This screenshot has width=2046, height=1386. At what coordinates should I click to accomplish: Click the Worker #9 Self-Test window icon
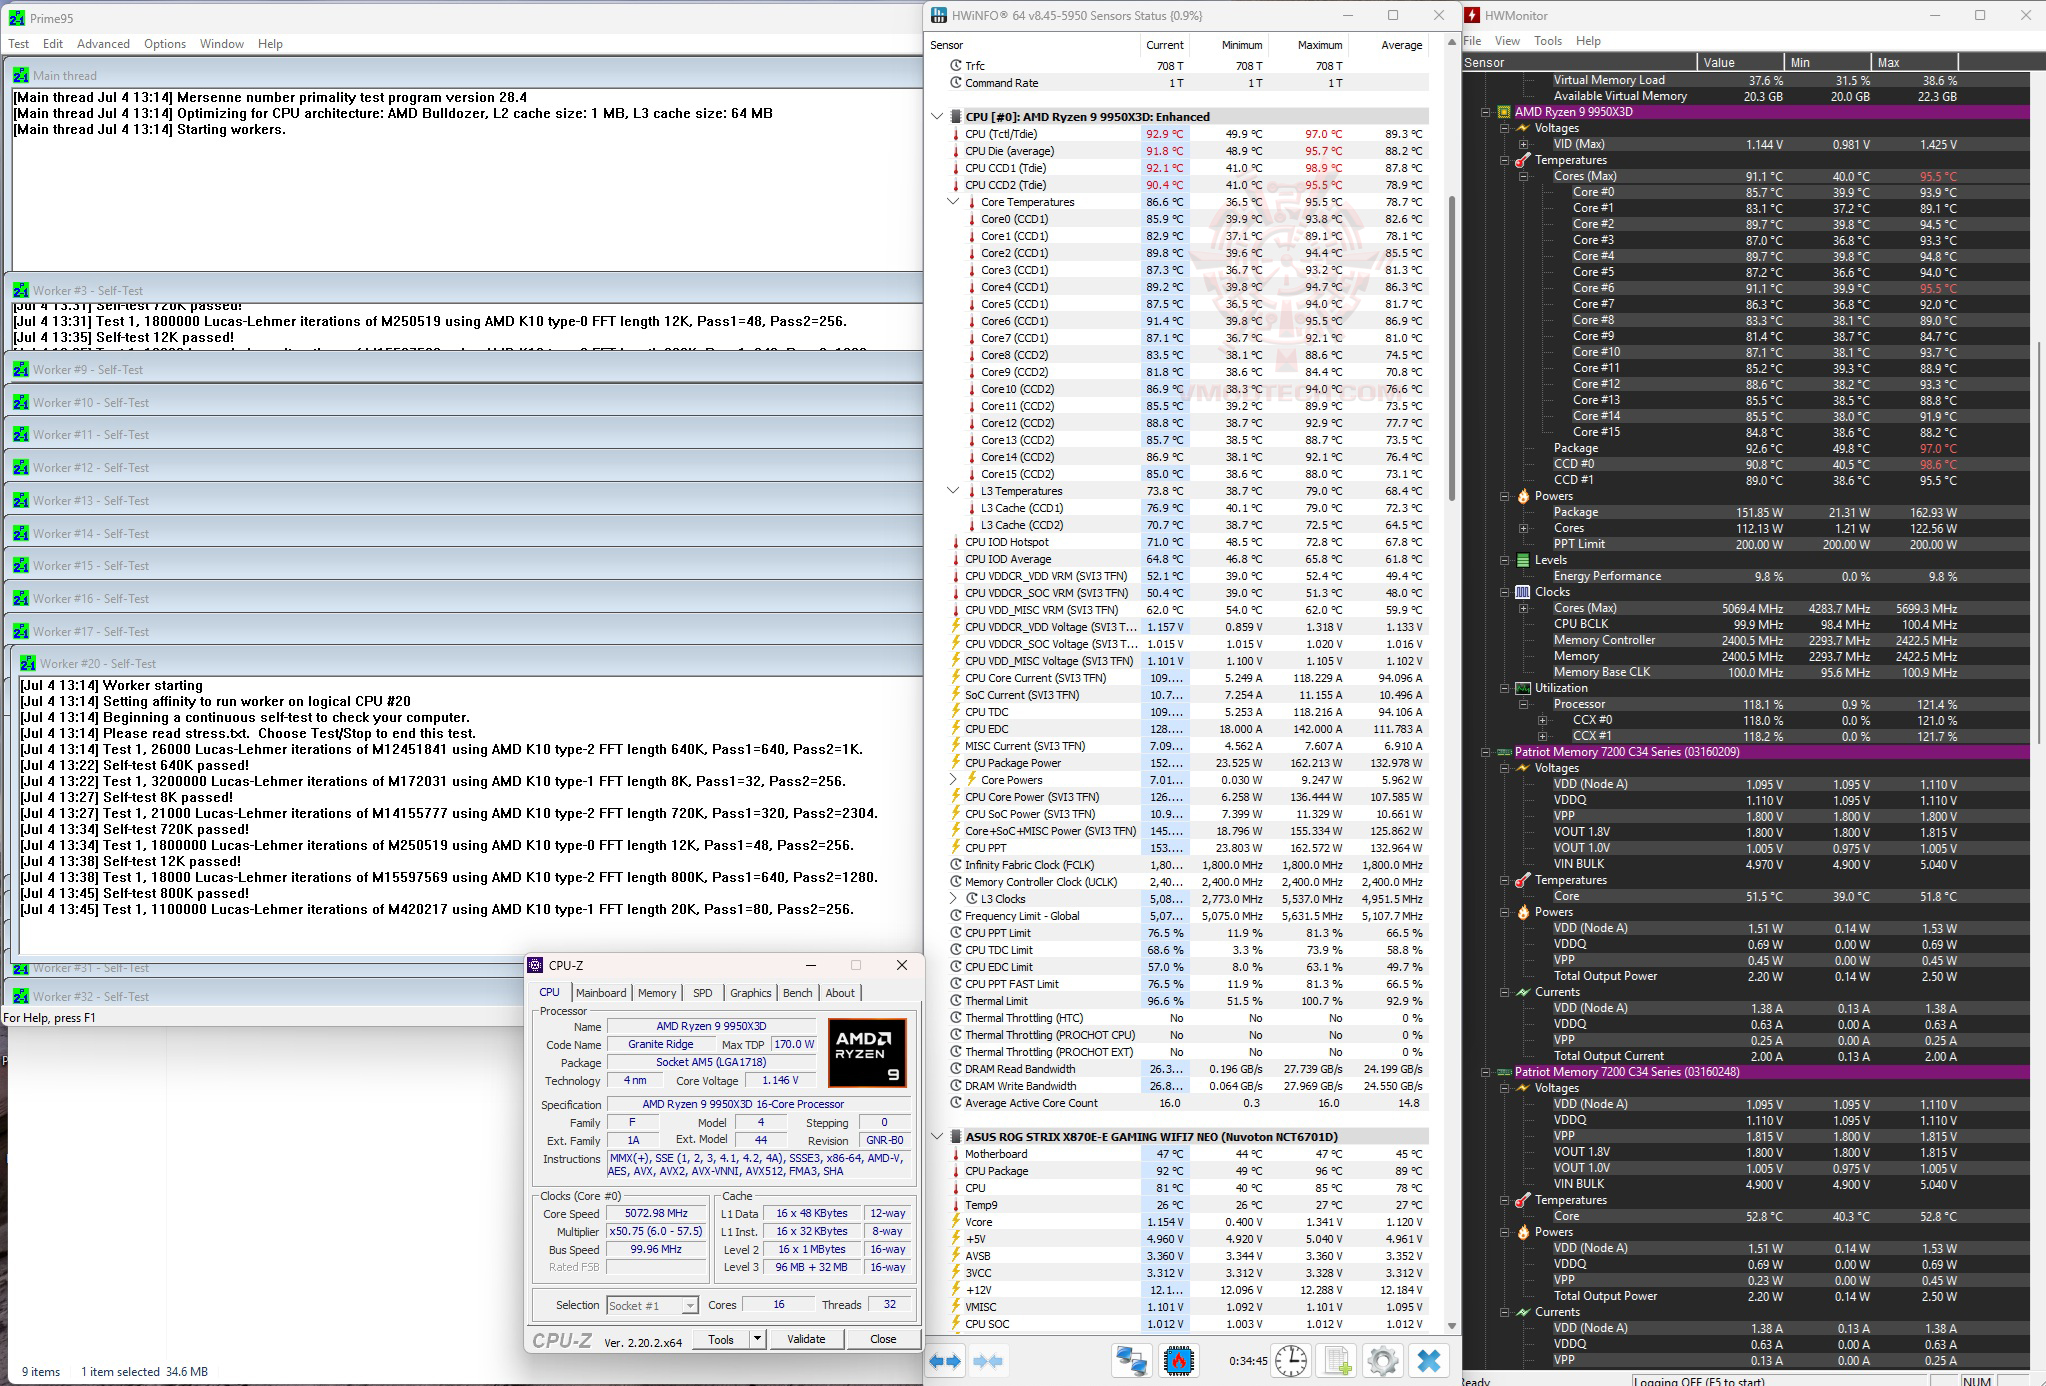tap(21, 370)
